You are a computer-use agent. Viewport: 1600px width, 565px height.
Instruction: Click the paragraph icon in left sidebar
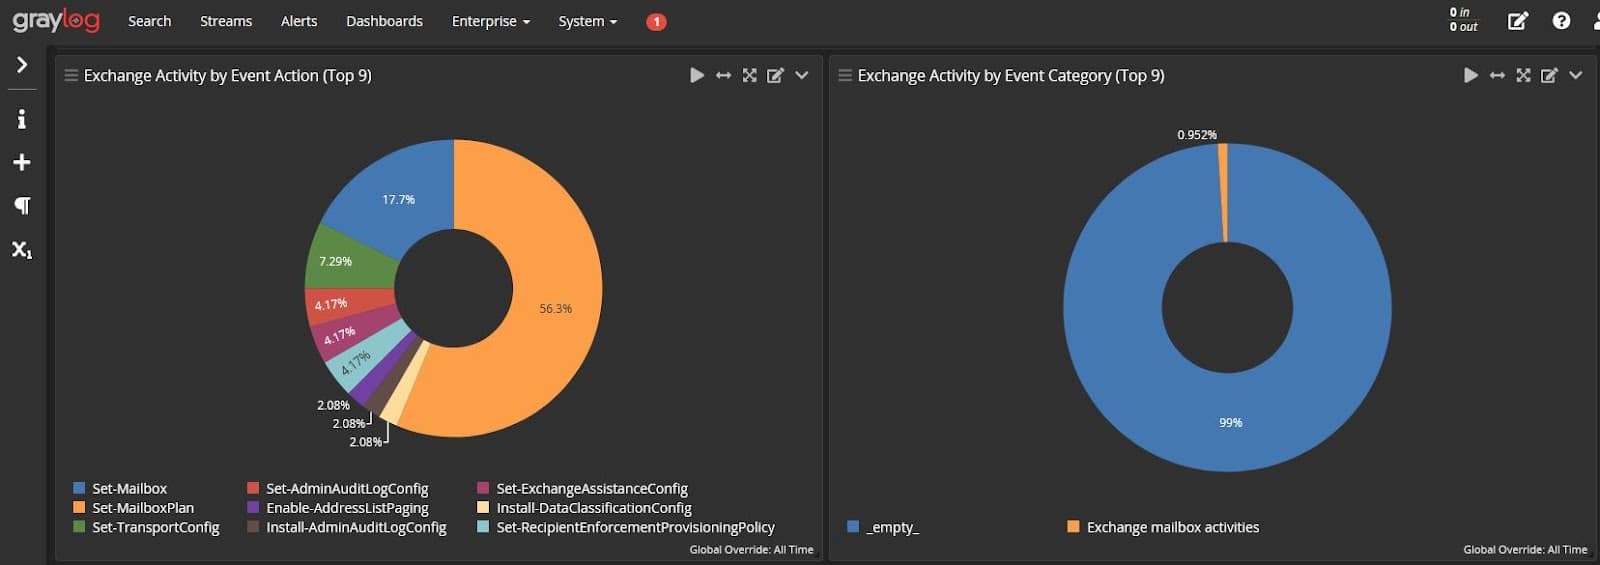pos(21,206)
